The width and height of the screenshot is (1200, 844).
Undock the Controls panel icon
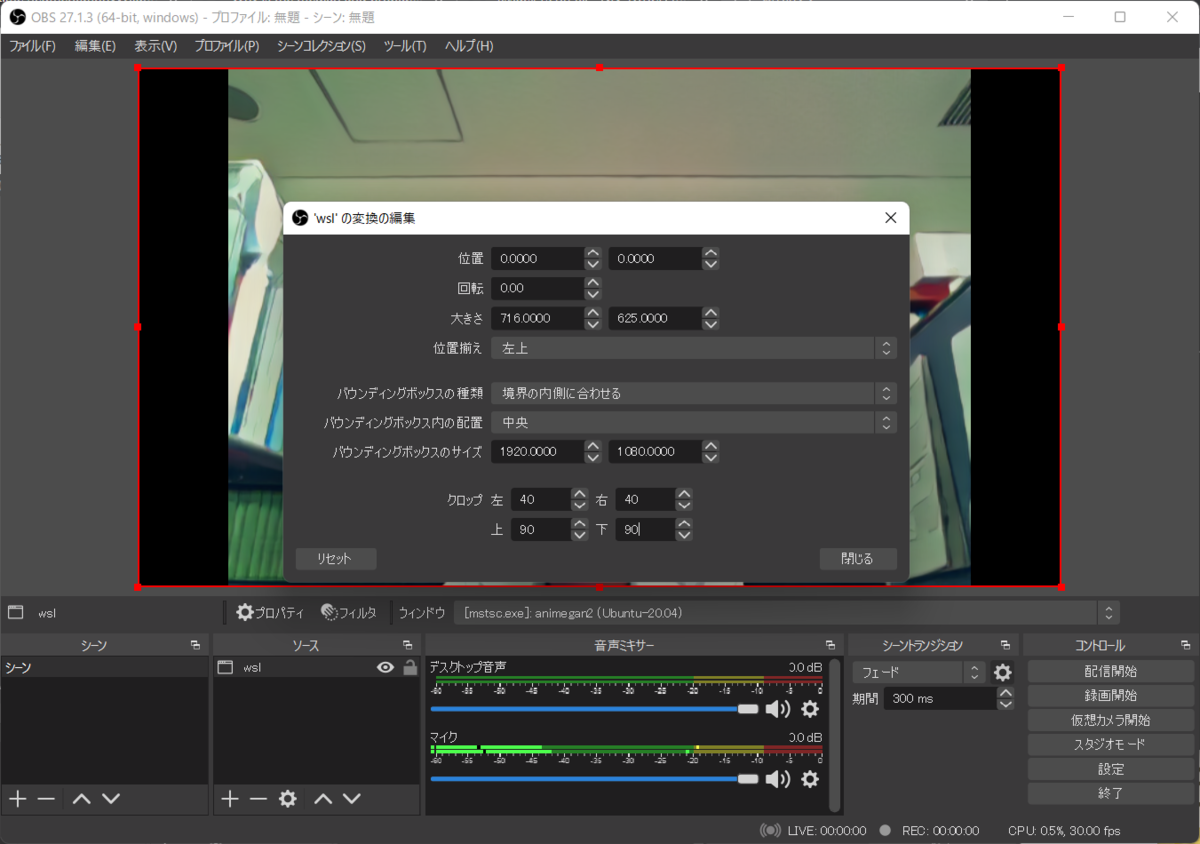pos(1185,646)
